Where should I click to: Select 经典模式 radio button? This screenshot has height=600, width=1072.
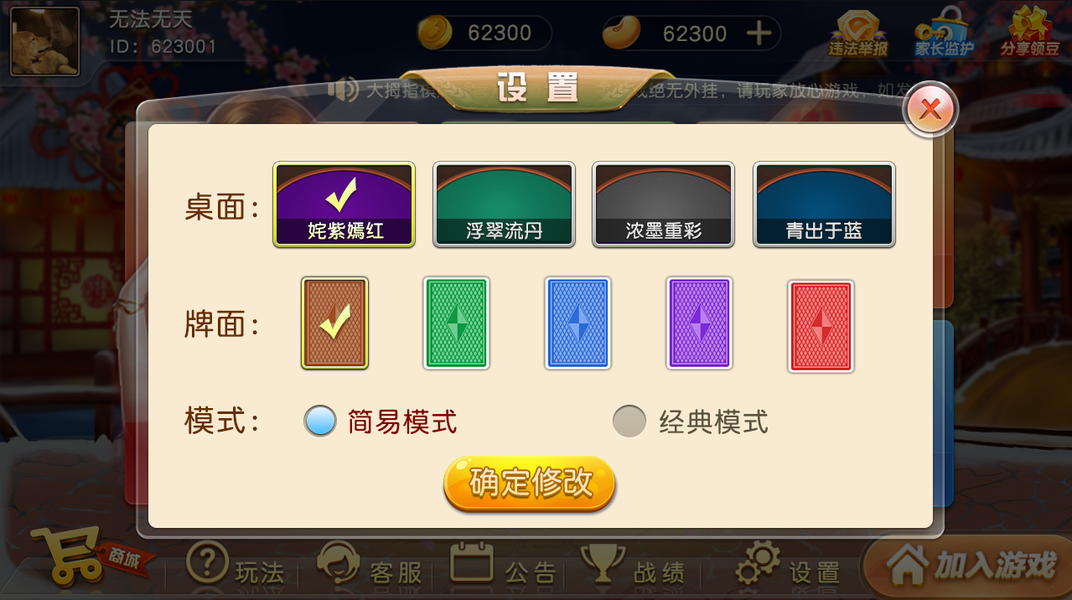[629, 421]
